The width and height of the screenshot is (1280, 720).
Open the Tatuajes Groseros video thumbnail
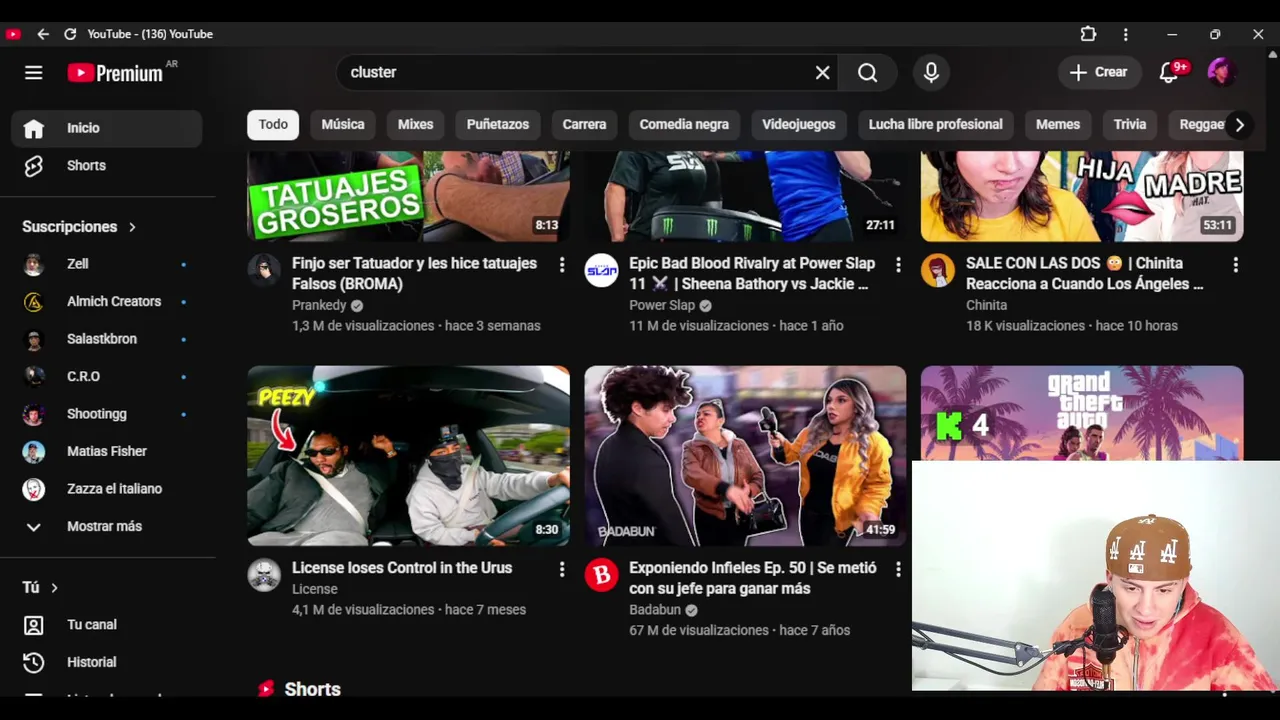[408, 196]
